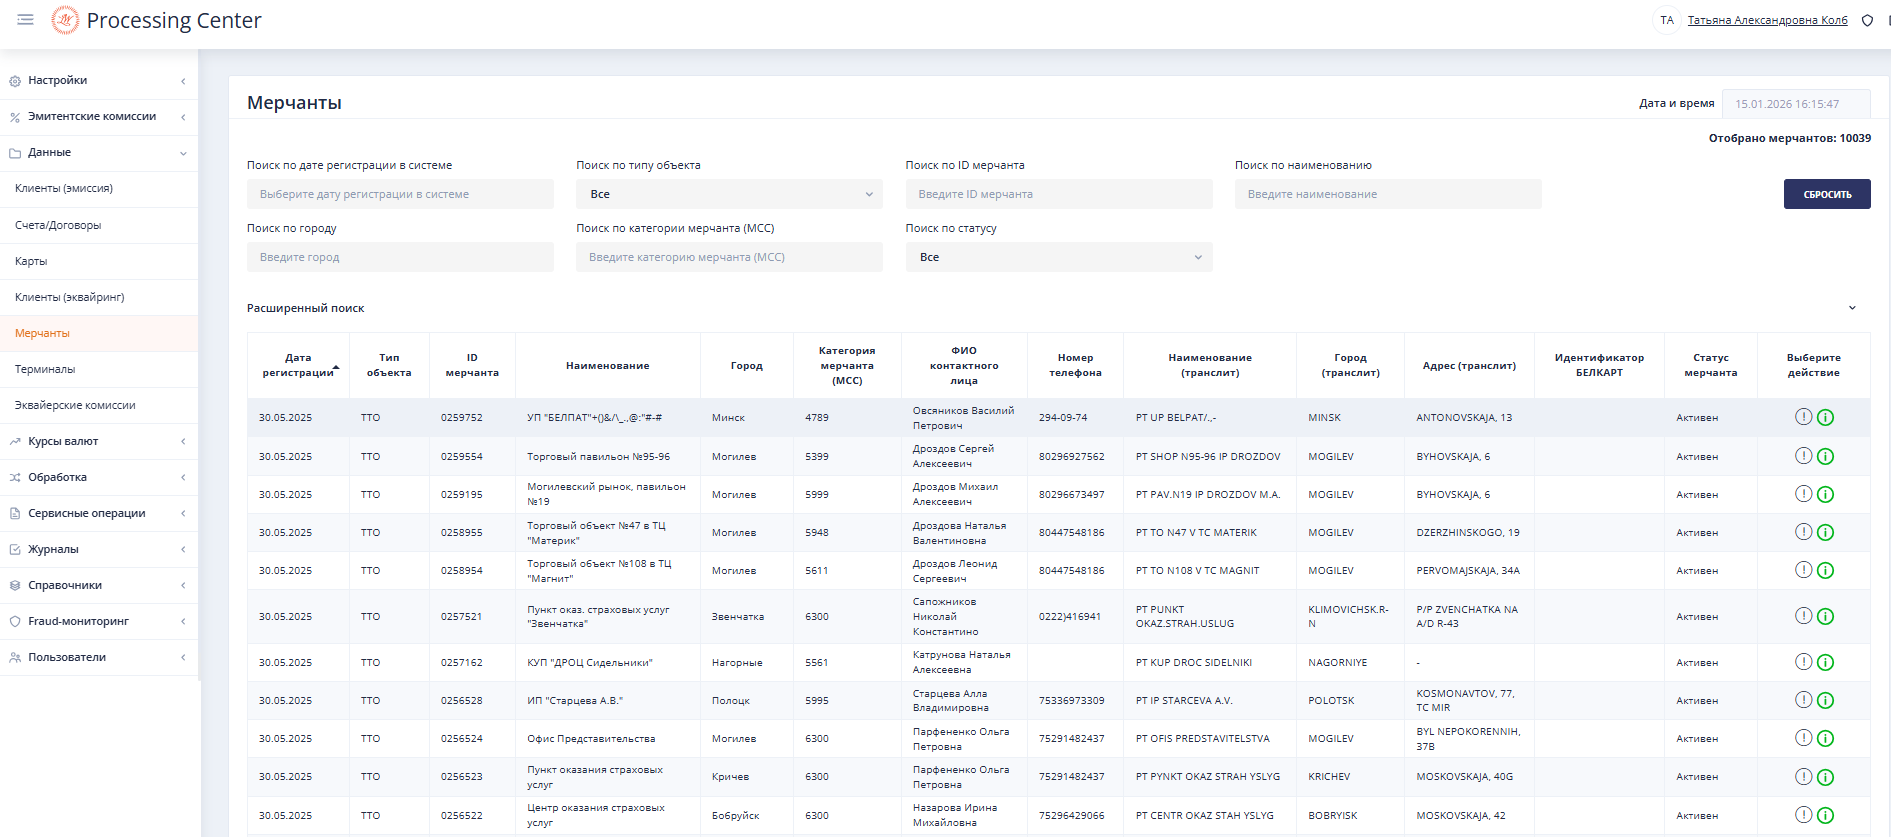This screenshot has height=837, width=1891.
Task: Open the Поиск по статусу dropdown
Action: coord(1058,257)
